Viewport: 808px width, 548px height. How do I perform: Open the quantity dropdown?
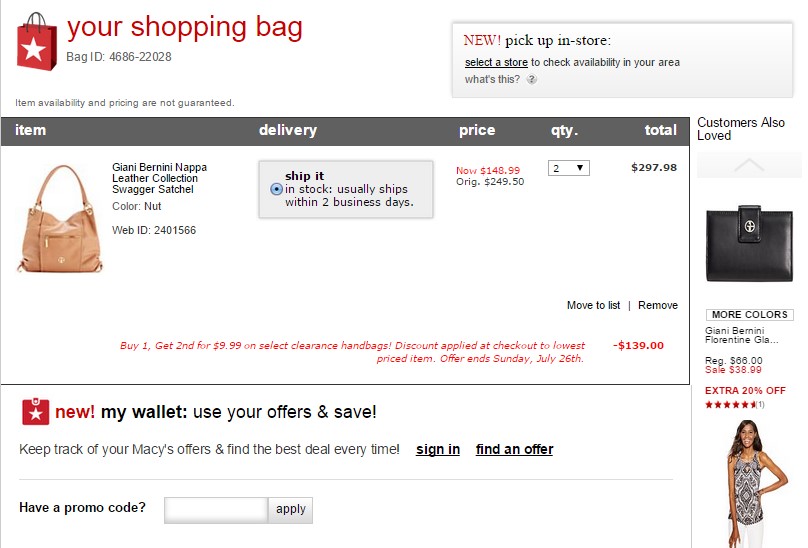pos(568,168)
